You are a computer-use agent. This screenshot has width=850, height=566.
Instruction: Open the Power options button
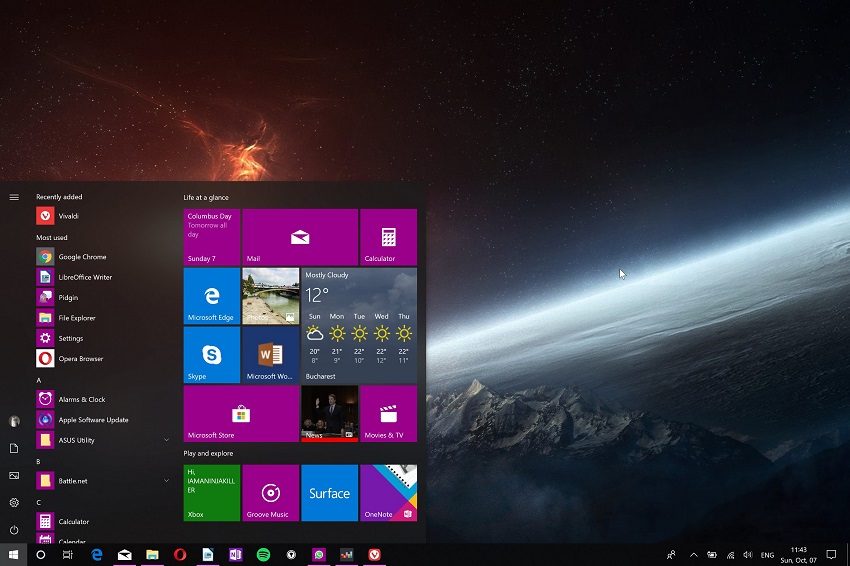pyautogui.click(x=14, y=530)
